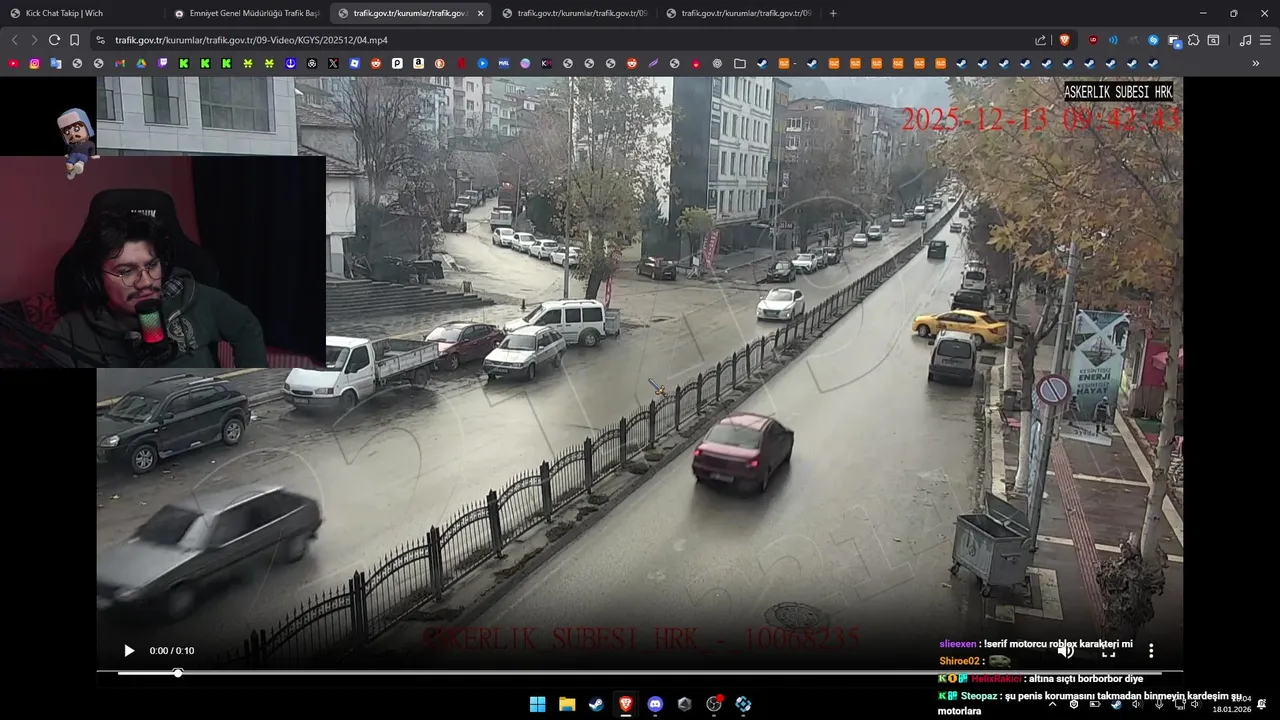Open the Amazon bookmark
Screen dimensions: 1280x720
[418, 63]
